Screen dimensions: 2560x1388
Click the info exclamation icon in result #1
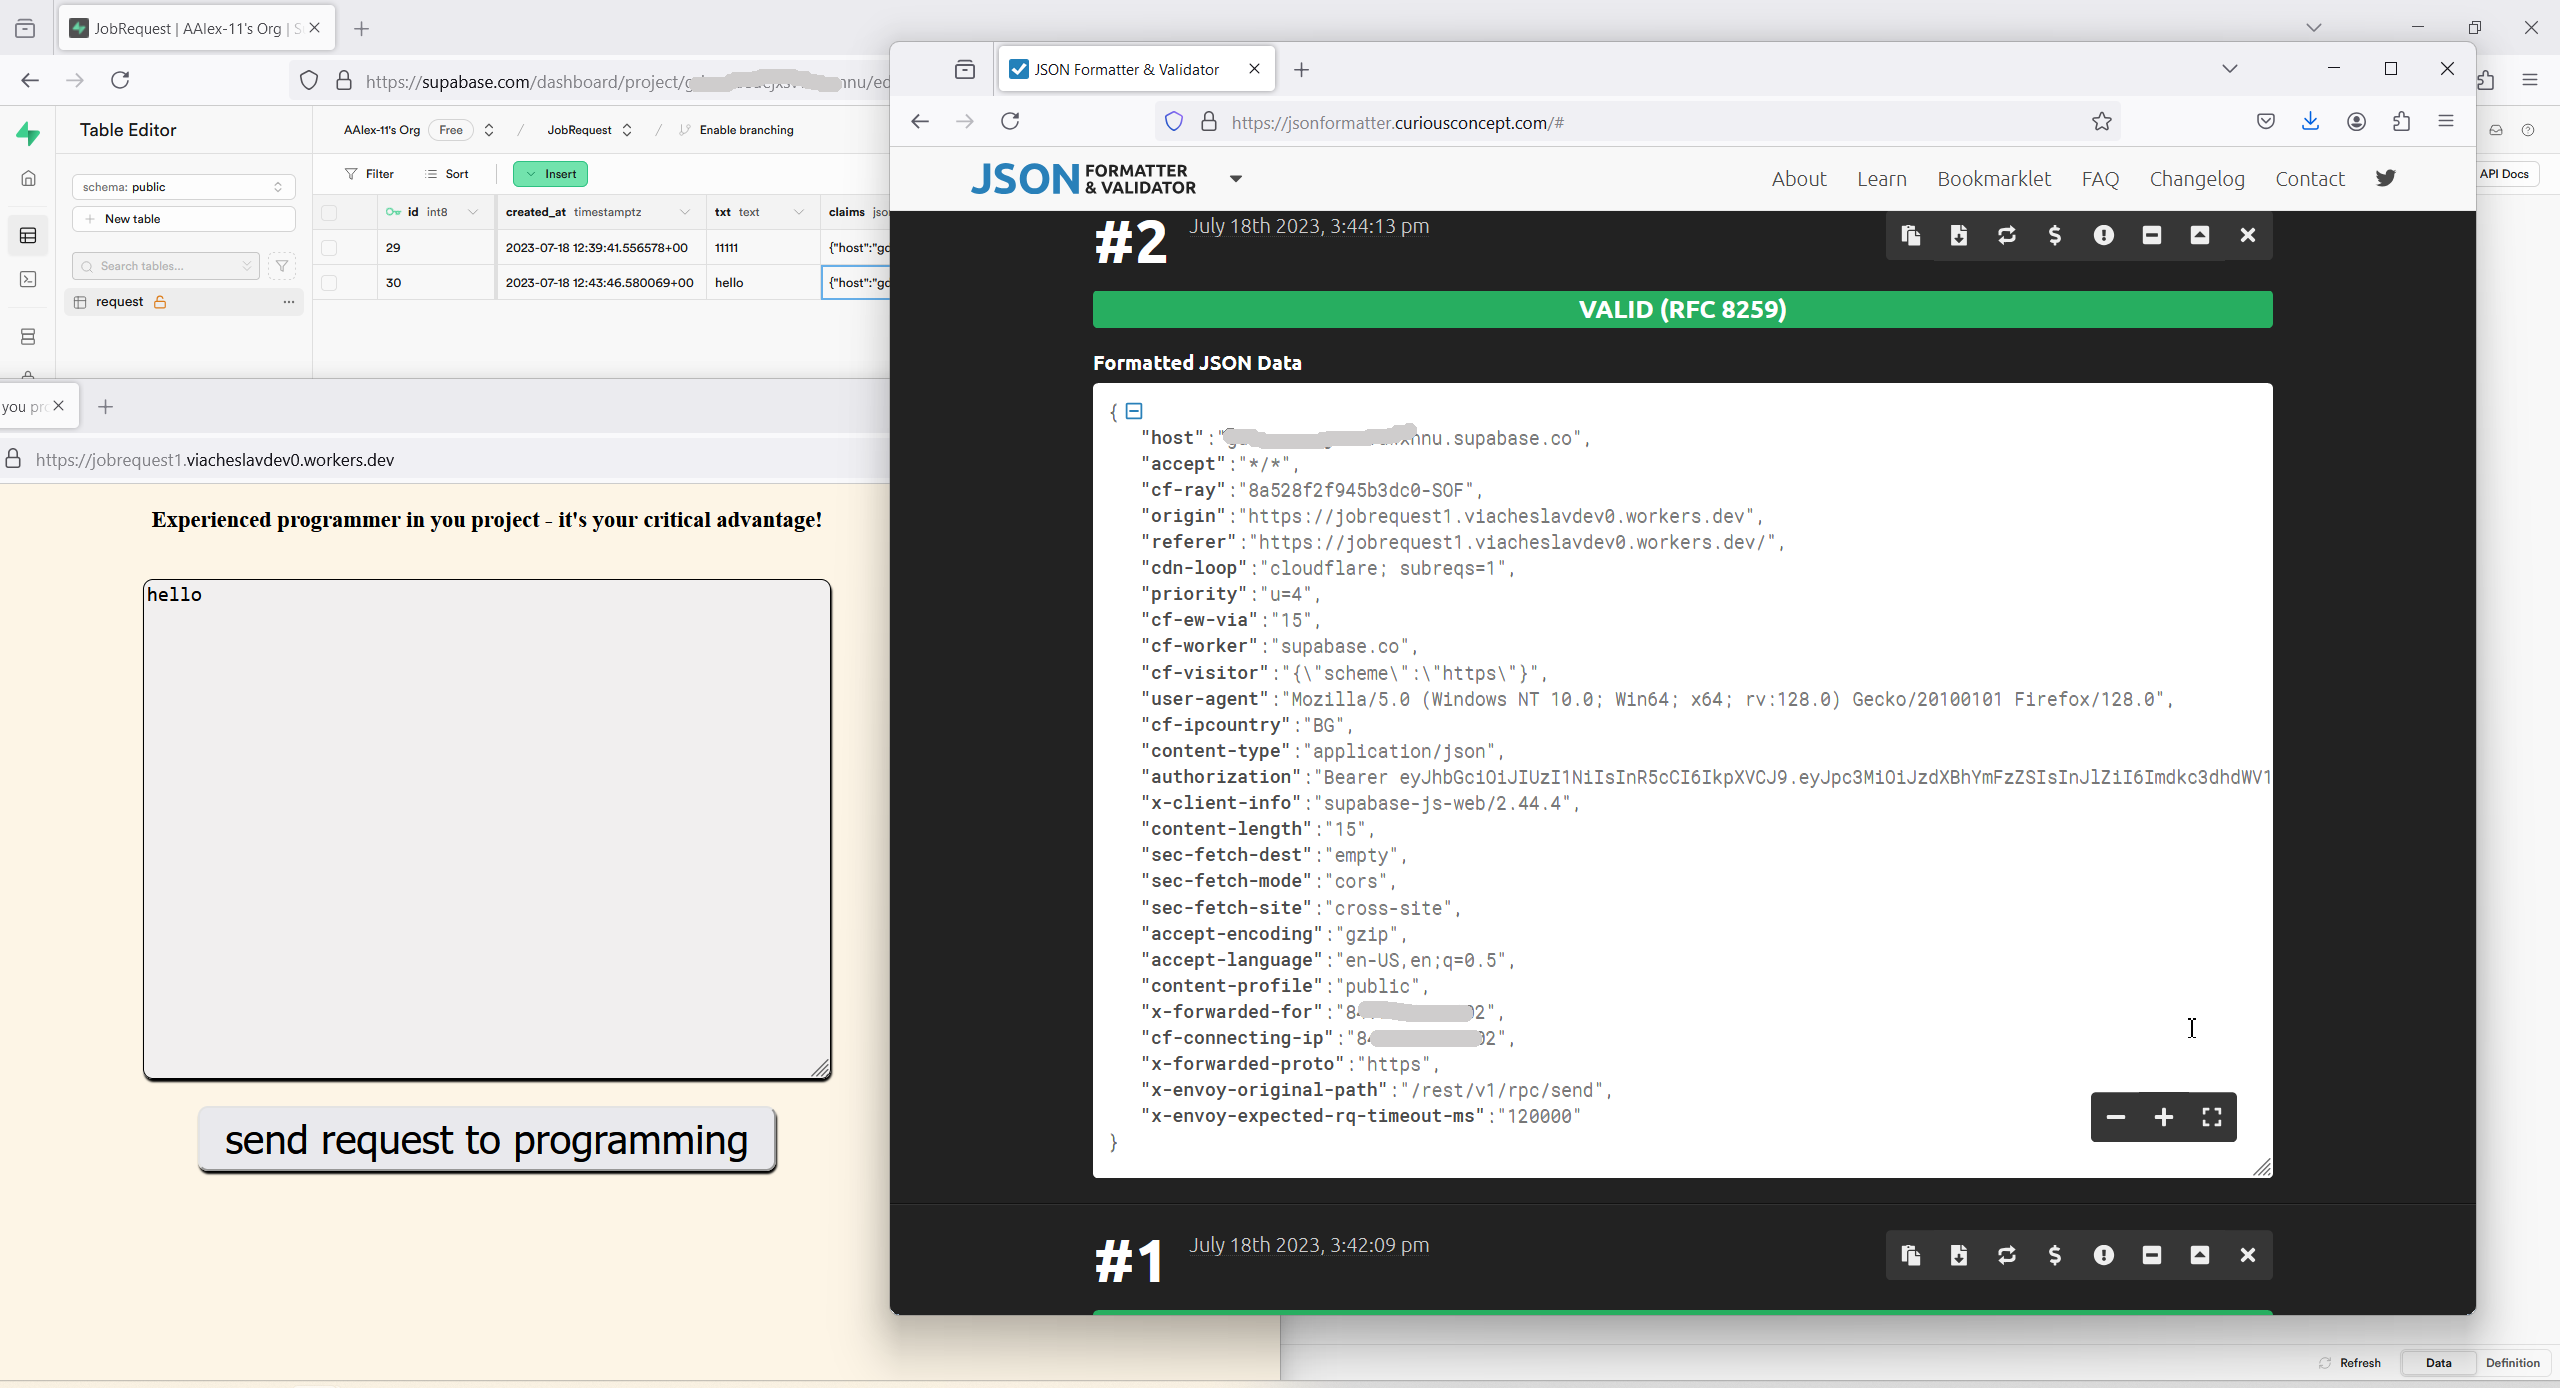coord(2104,1255)
